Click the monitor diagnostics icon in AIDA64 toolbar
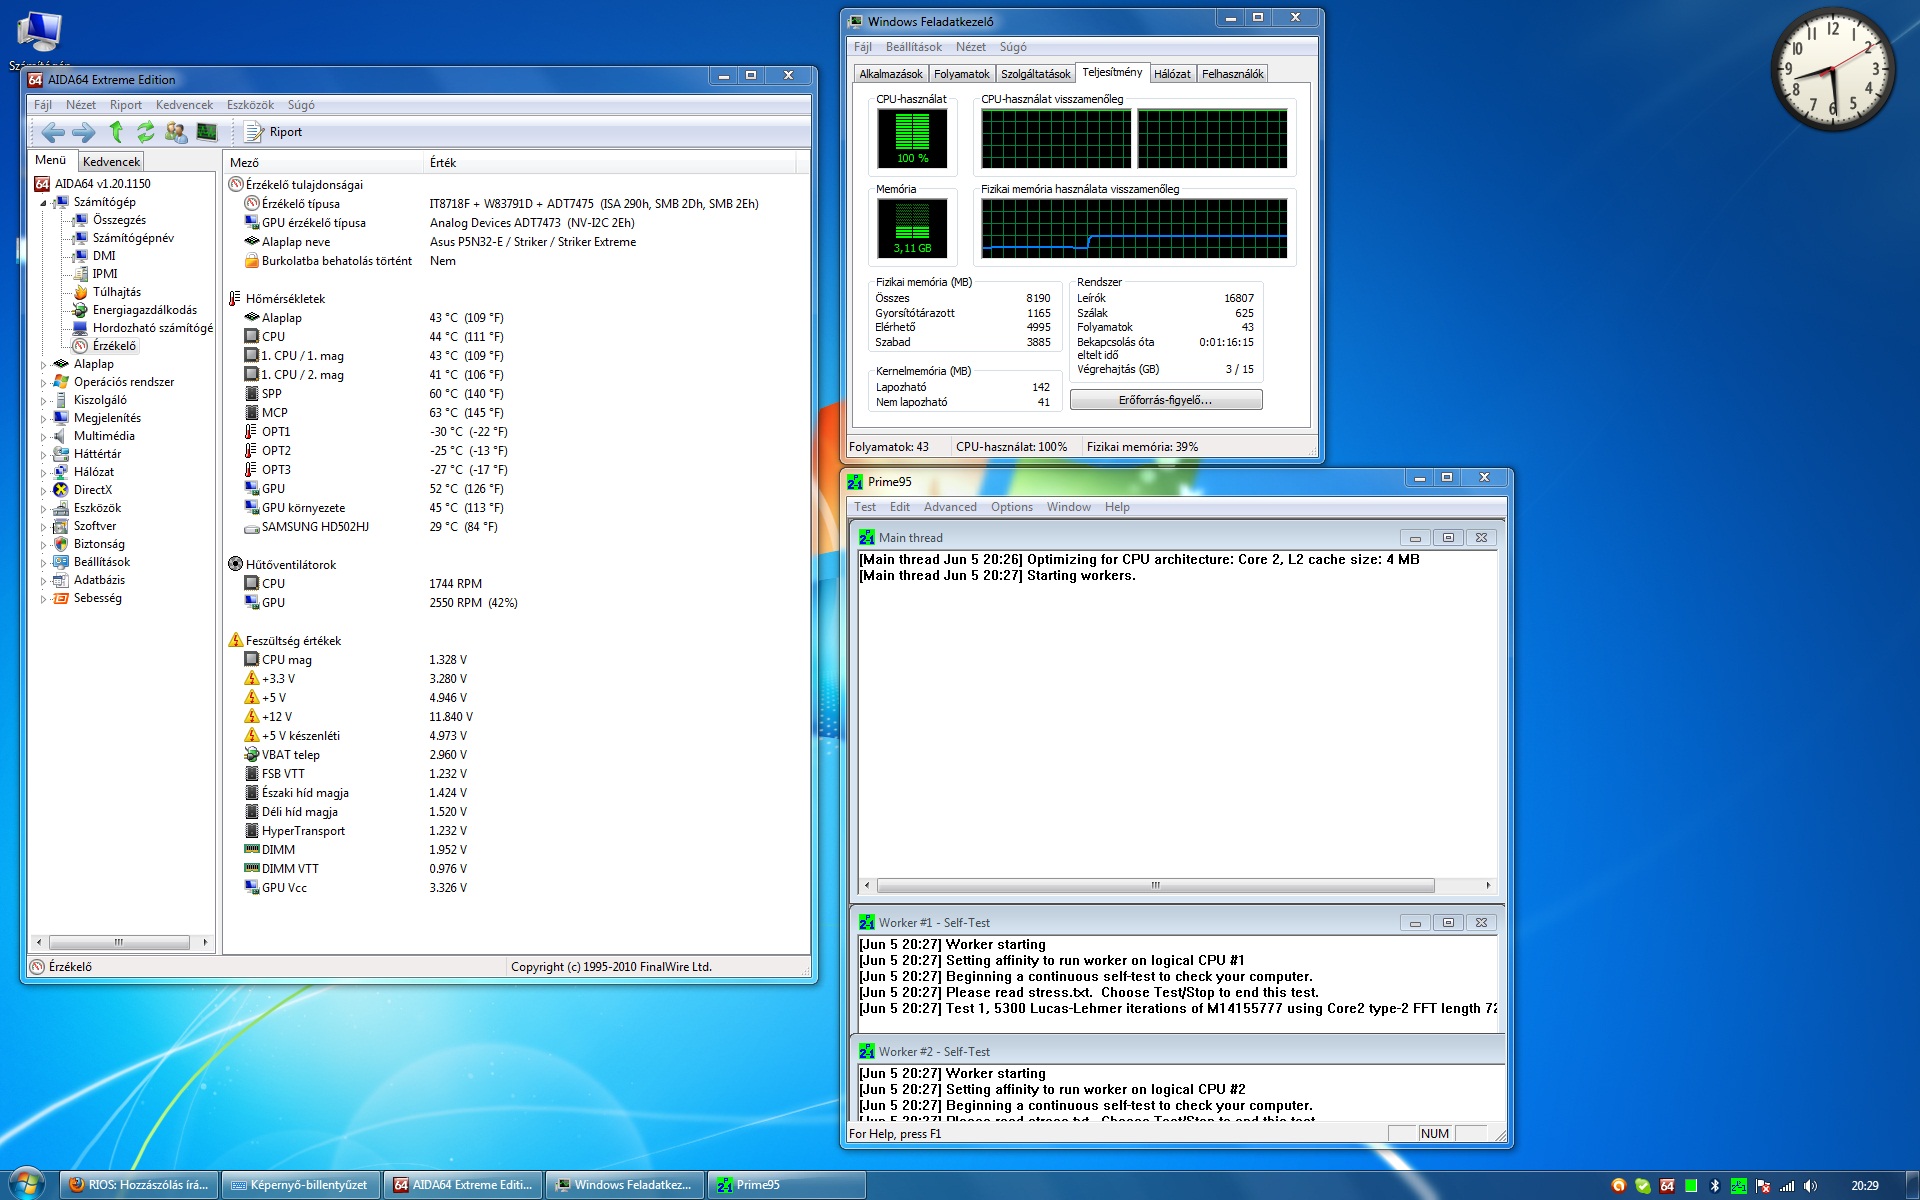 coord(207,132)
